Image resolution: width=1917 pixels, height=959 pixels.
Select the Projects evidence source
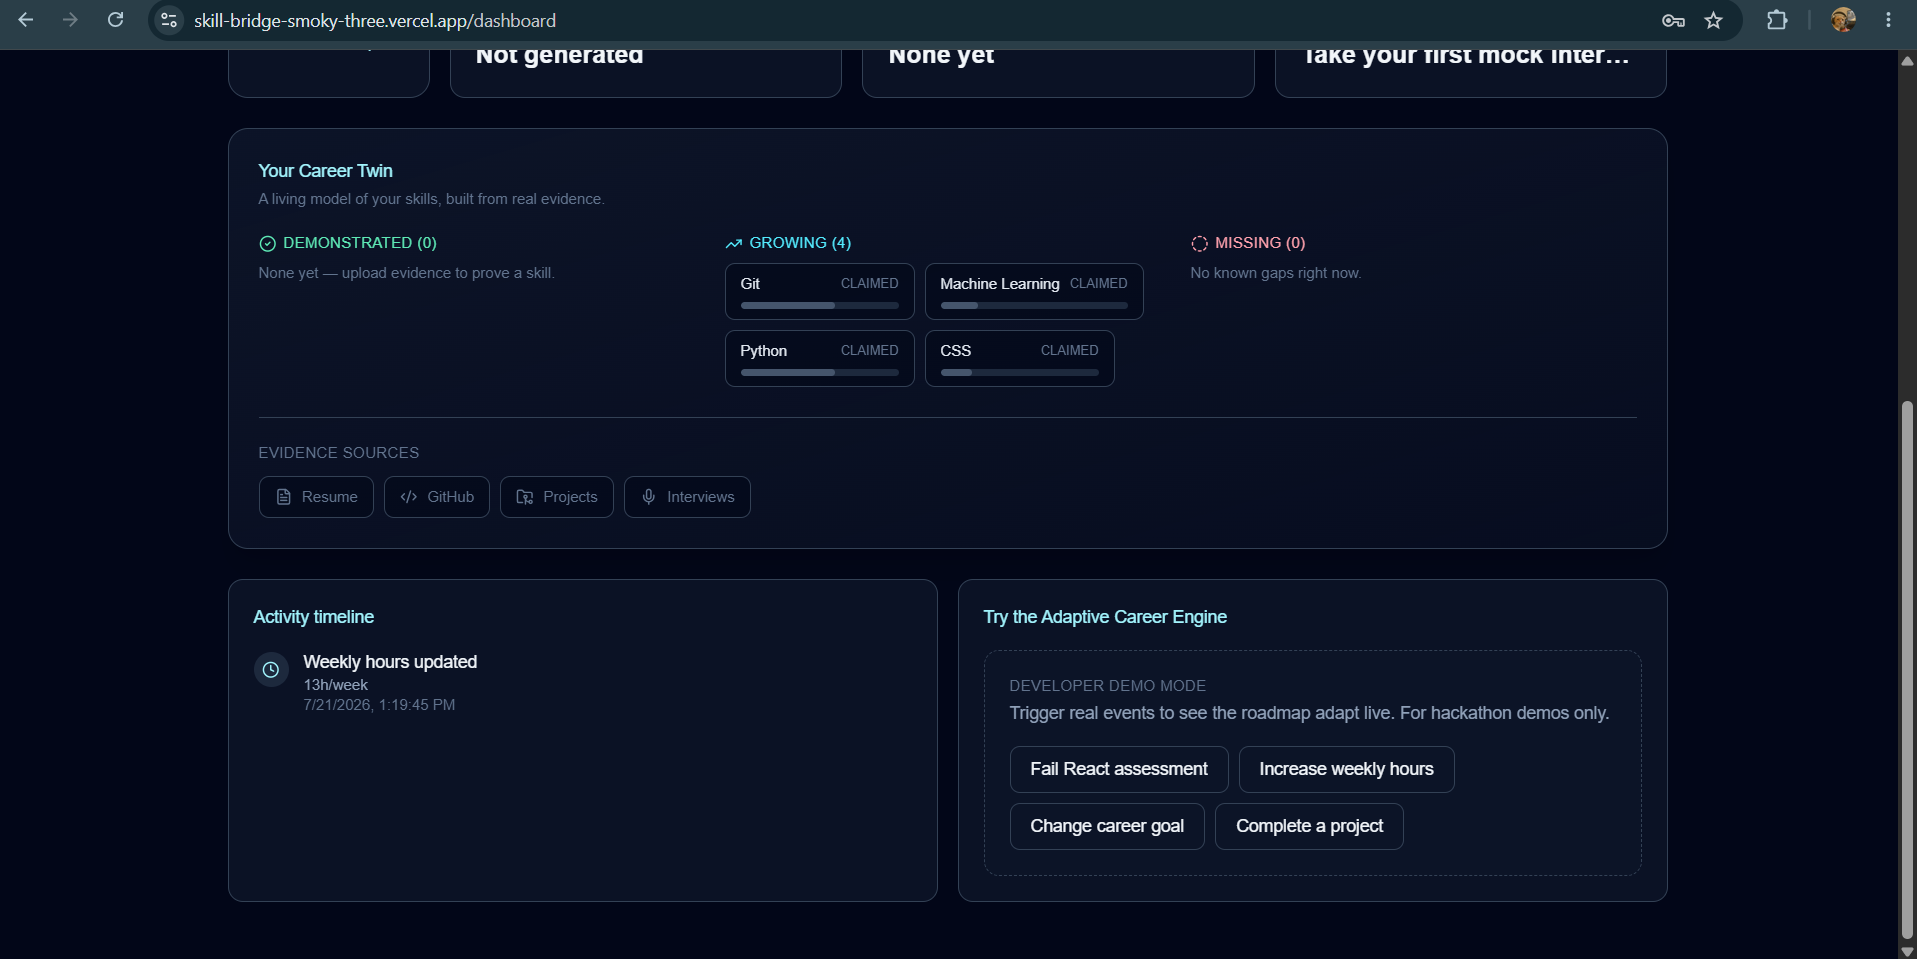[557, 497]
